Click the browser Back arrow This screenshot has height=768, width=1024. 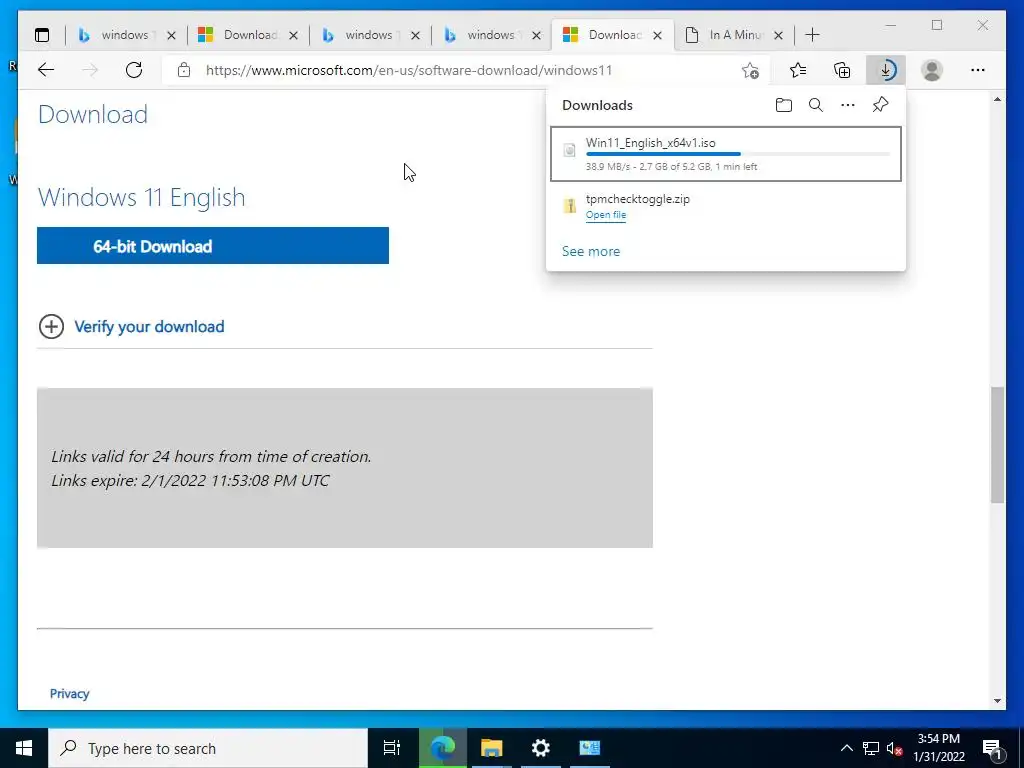coord(46,70)
